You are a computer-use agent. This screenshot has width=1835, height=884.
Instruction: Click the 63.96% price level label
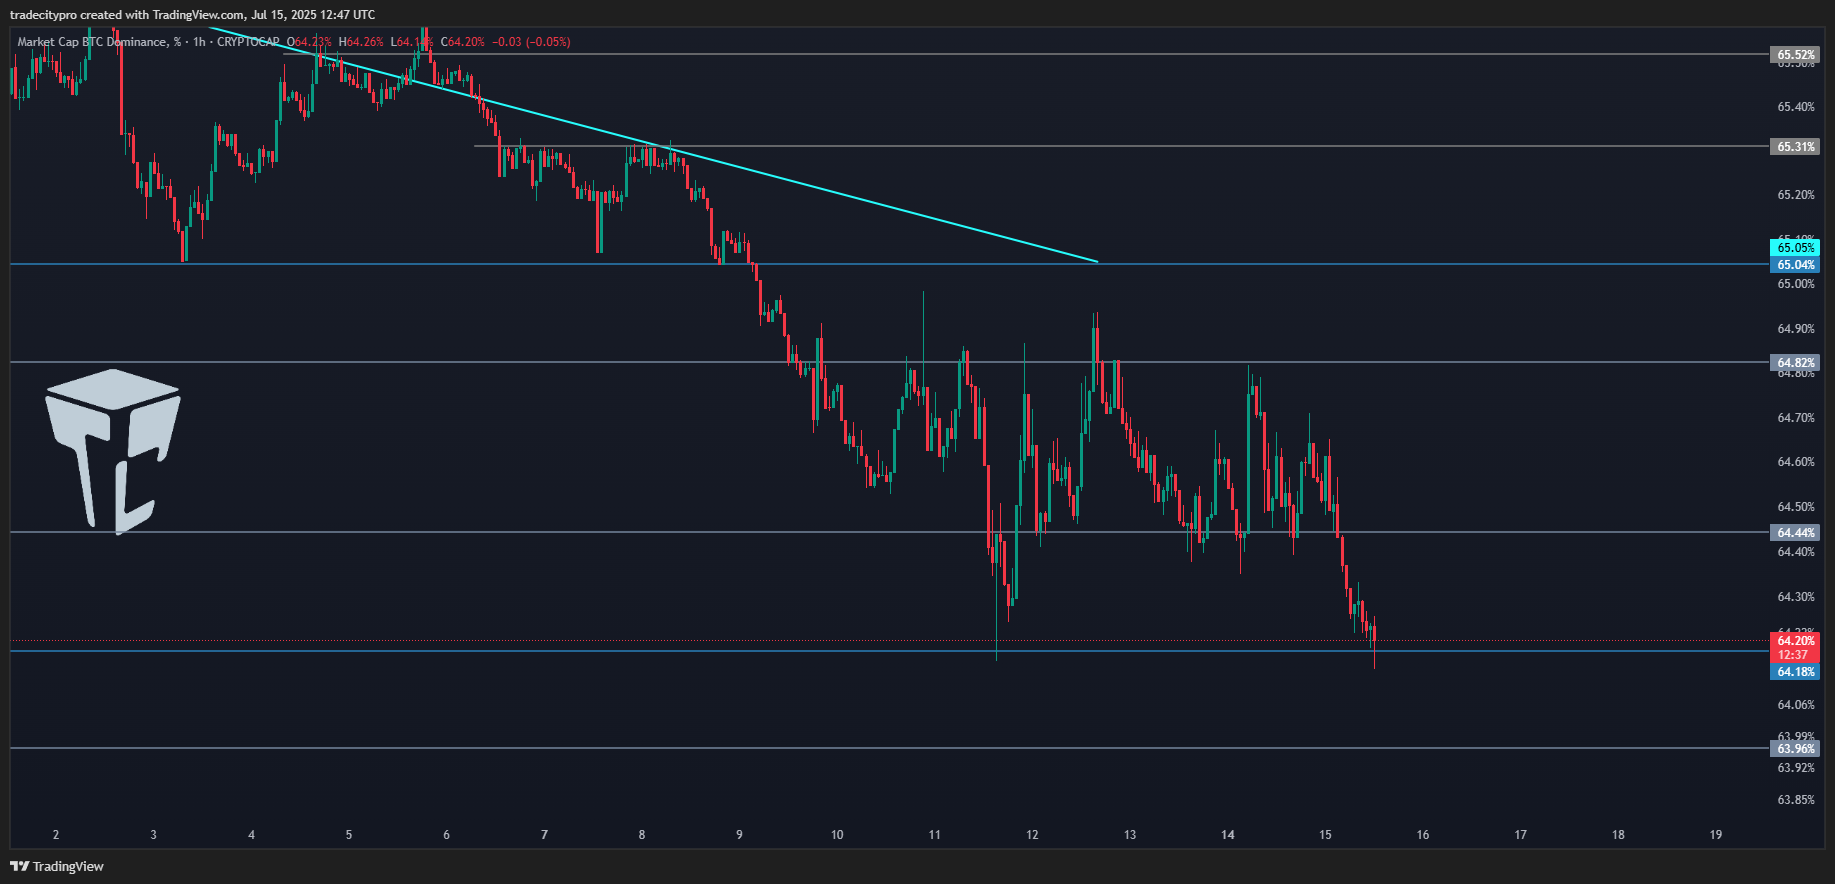point(1795,749)
